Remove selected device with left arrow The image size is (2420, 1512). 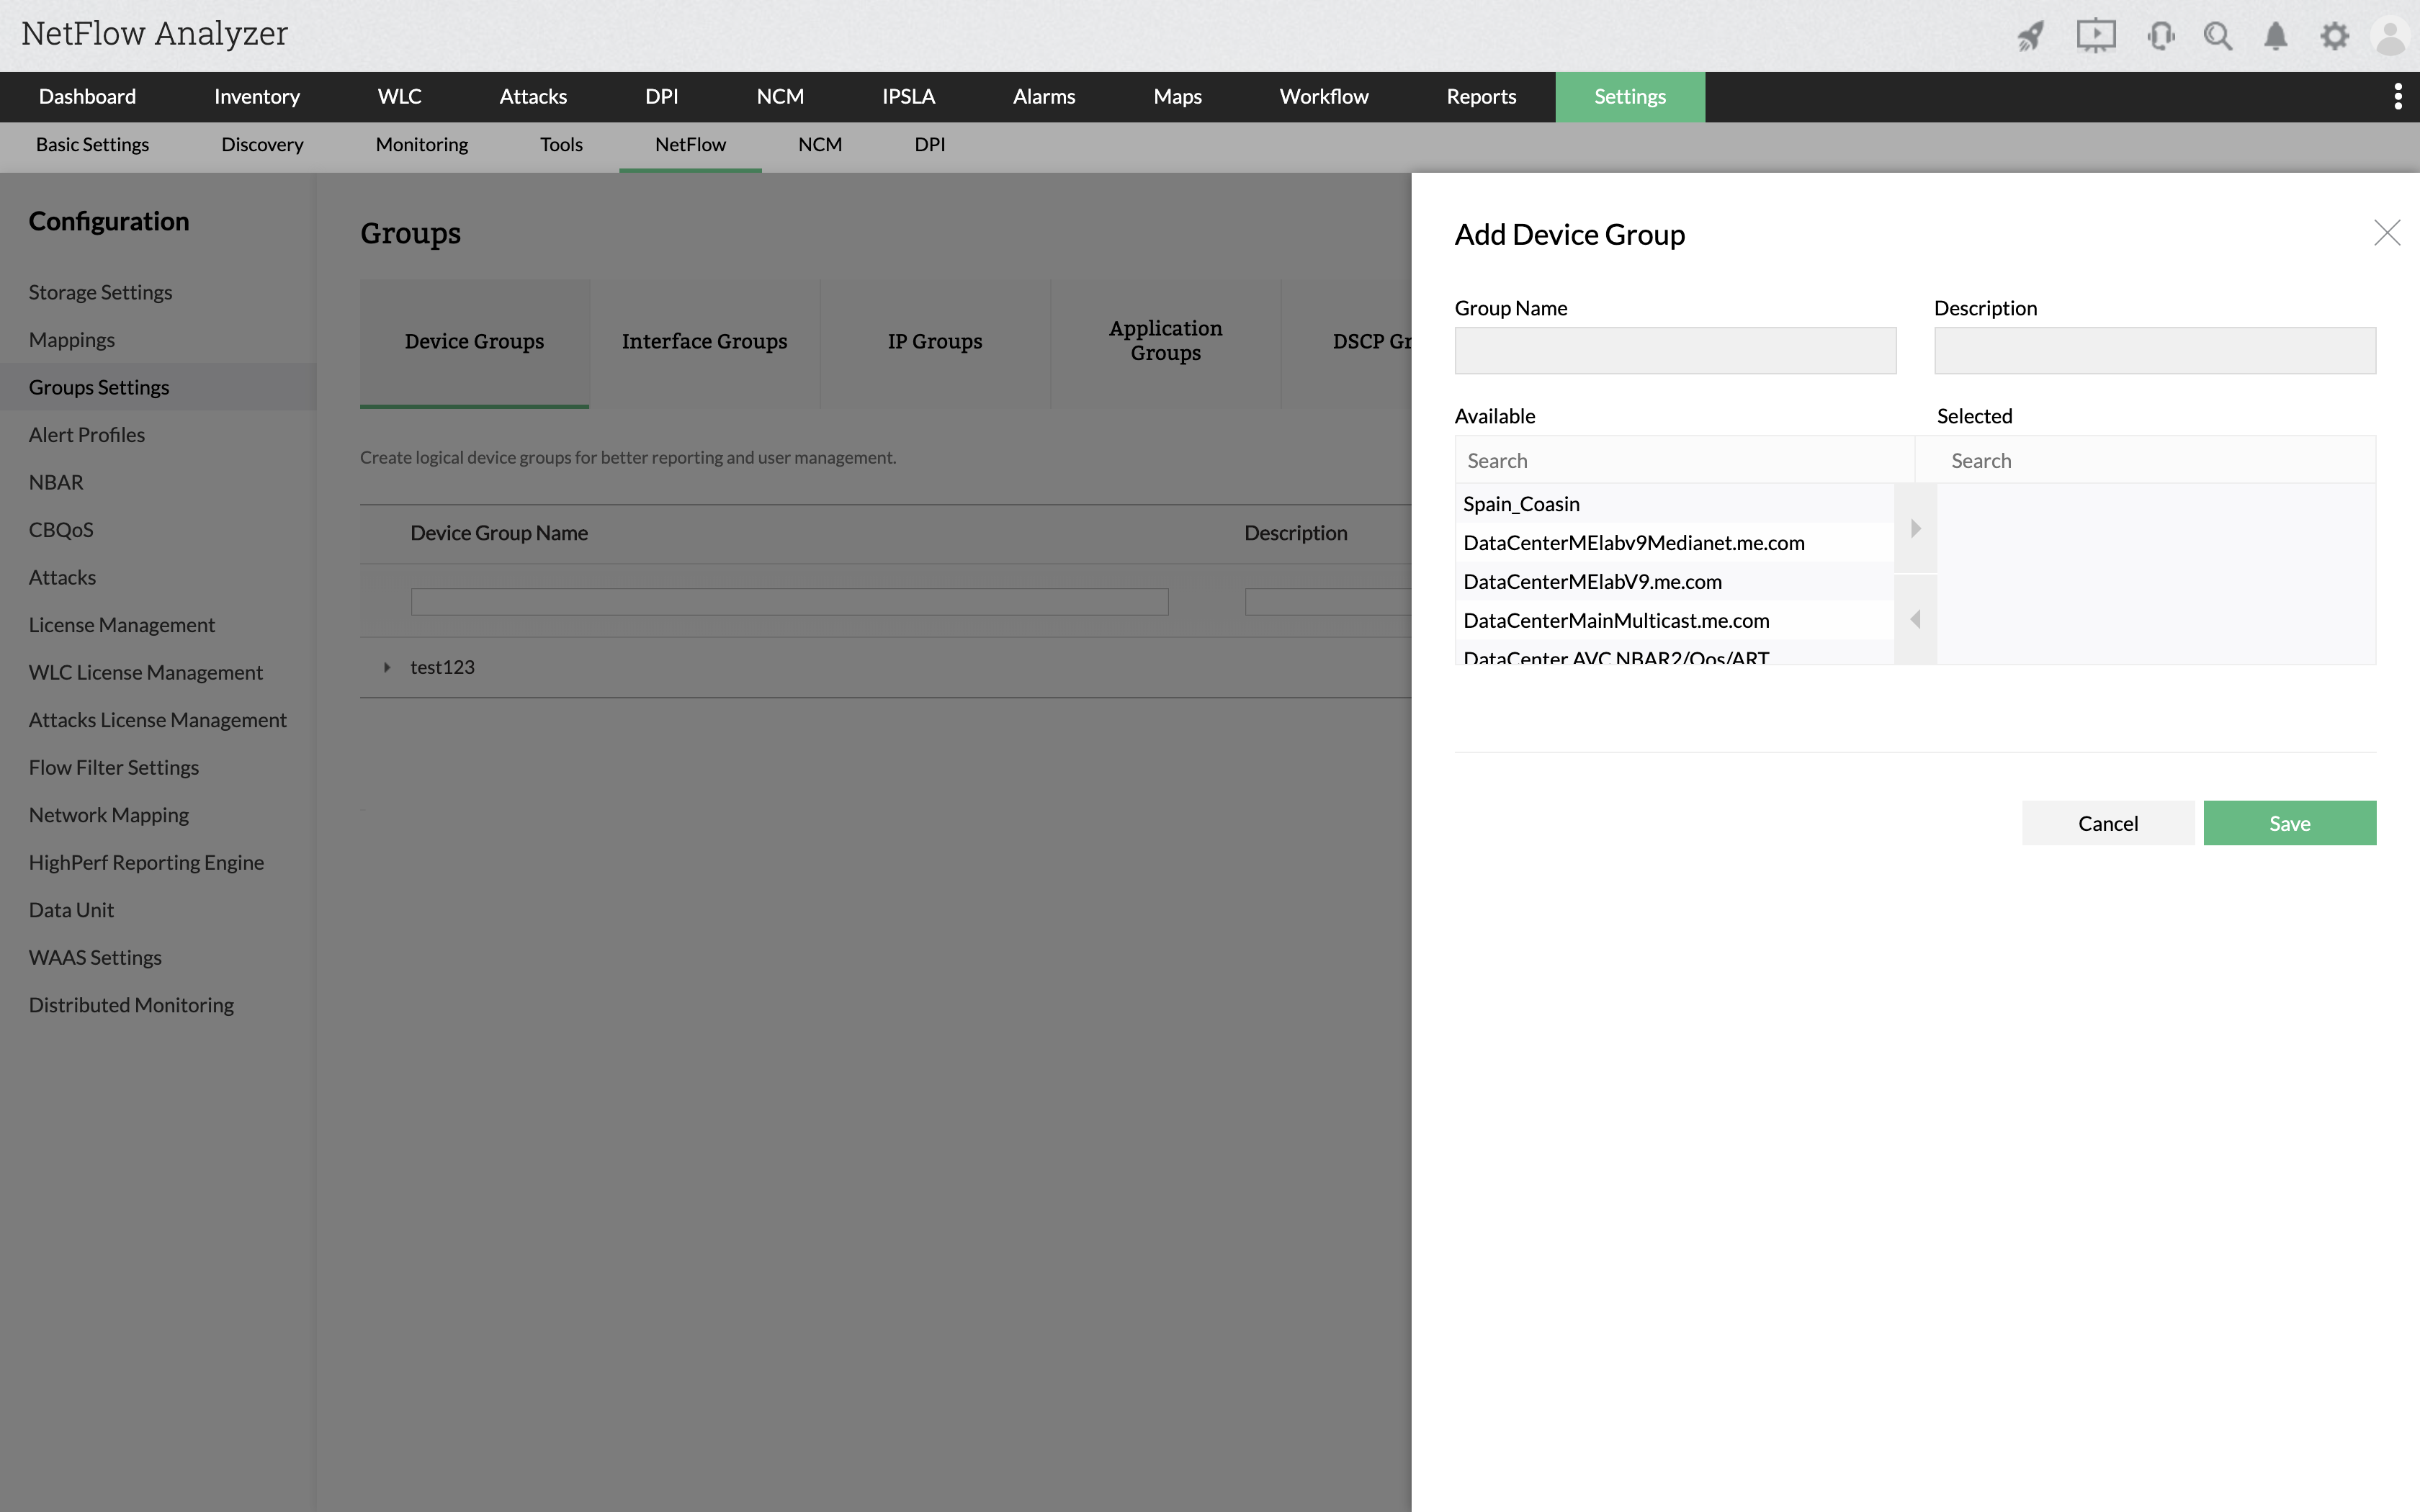coord(1915,619)
